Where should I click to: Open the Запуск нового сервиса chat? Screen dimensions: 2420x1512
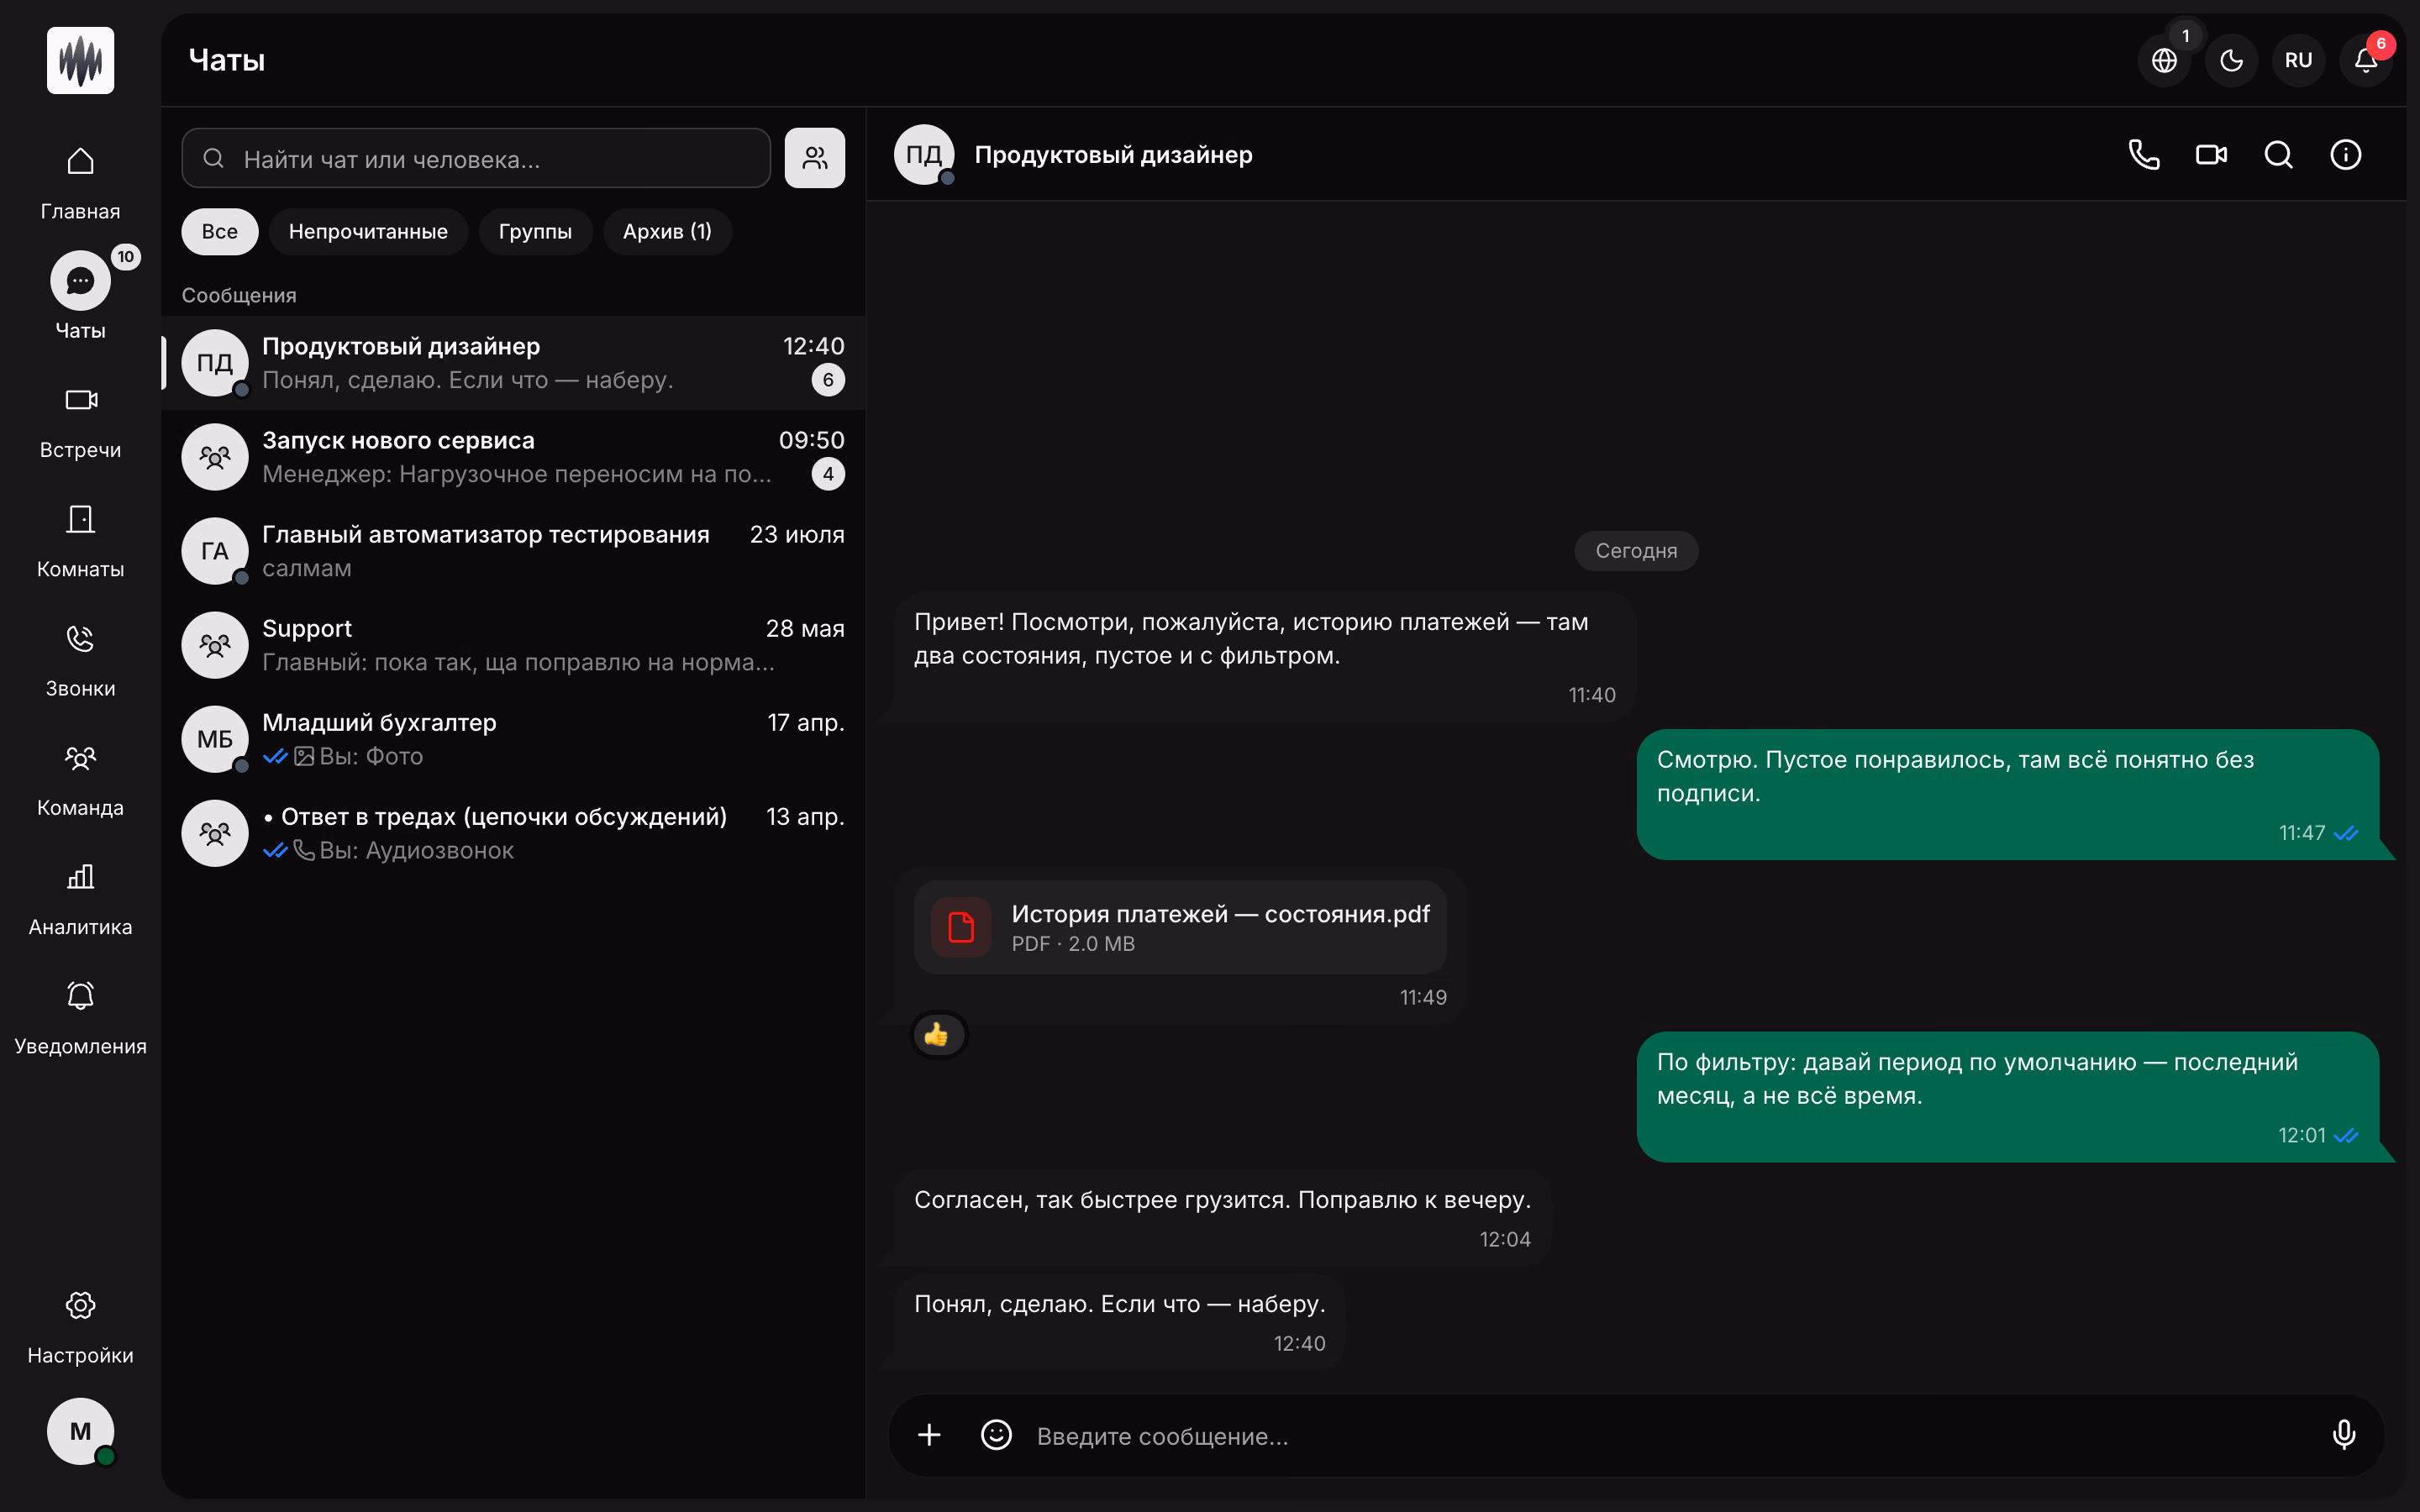(513, 457)
